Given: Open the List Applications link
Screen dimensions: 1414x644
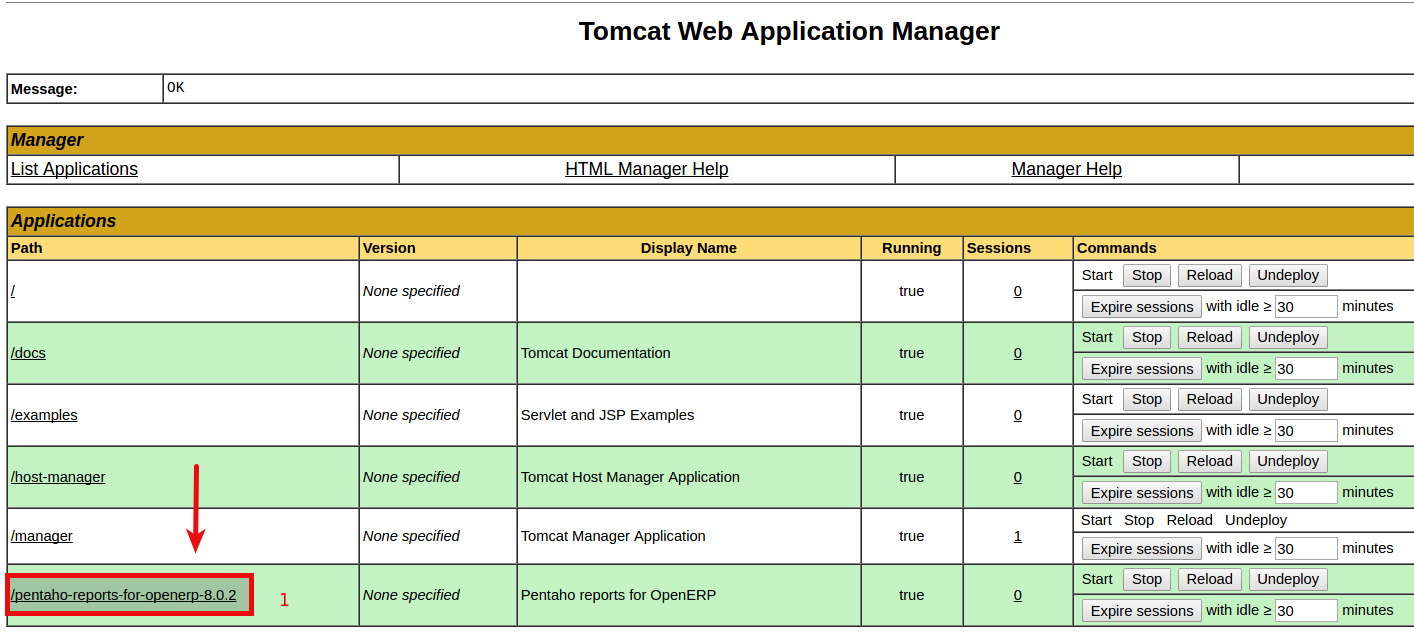Looking at the screenshot, I should [x=74, y=169].
